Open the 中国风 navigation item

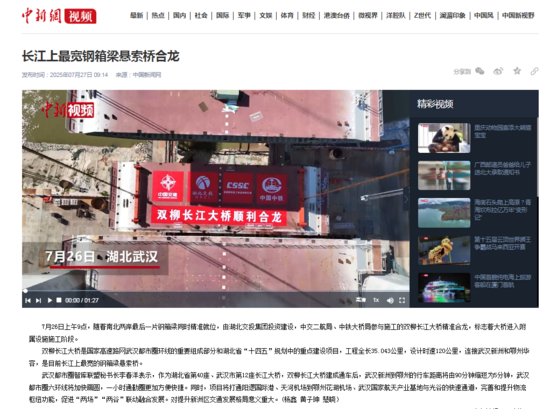[484, 15]
